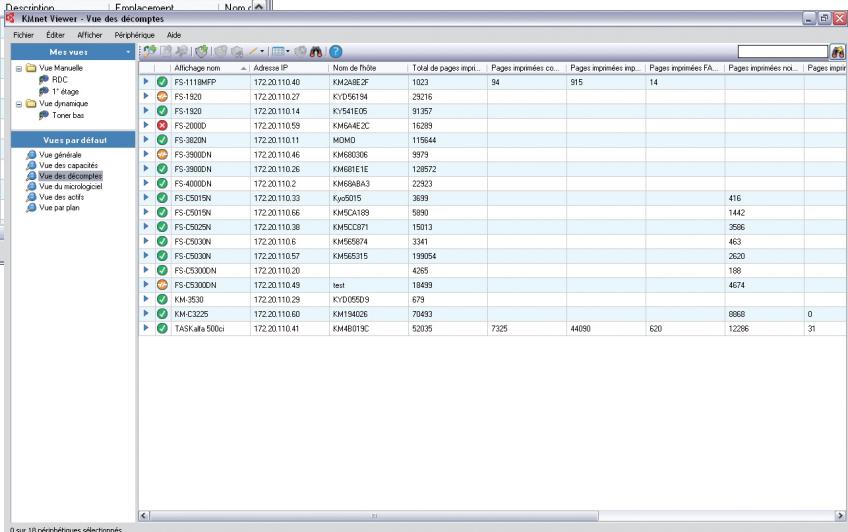Click the green status icon for FS-4000DN

pos(162,183)
